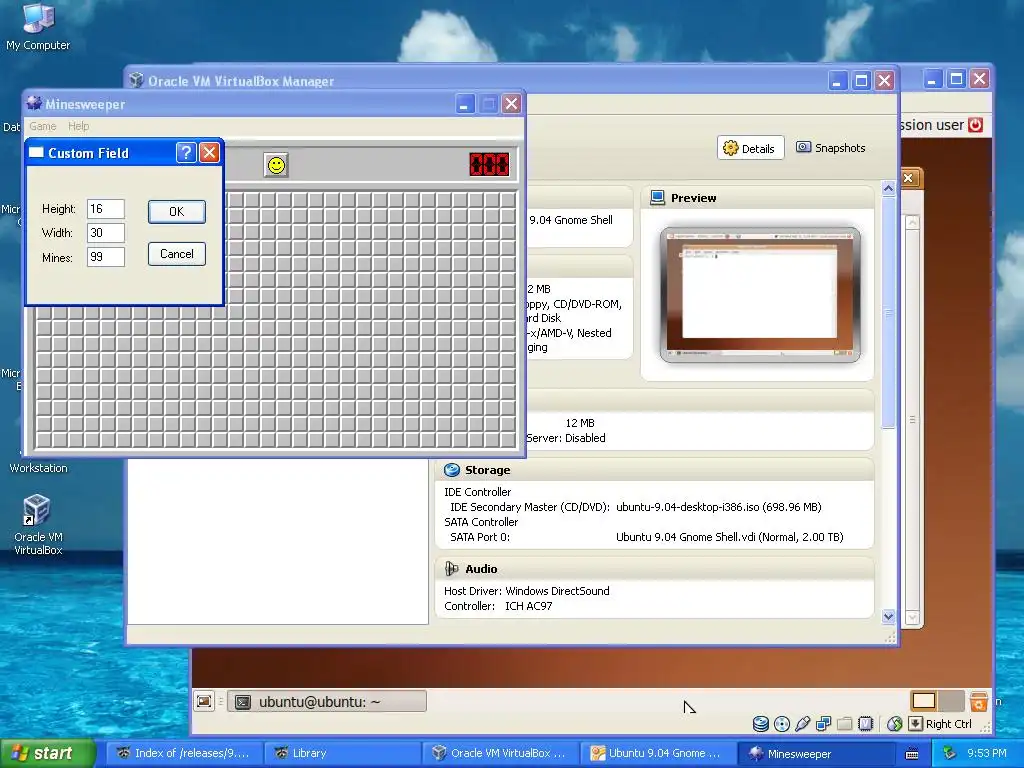
Task: Click the VirtualBox cube icon in the Manager title bar
Action: coord(136,80)
